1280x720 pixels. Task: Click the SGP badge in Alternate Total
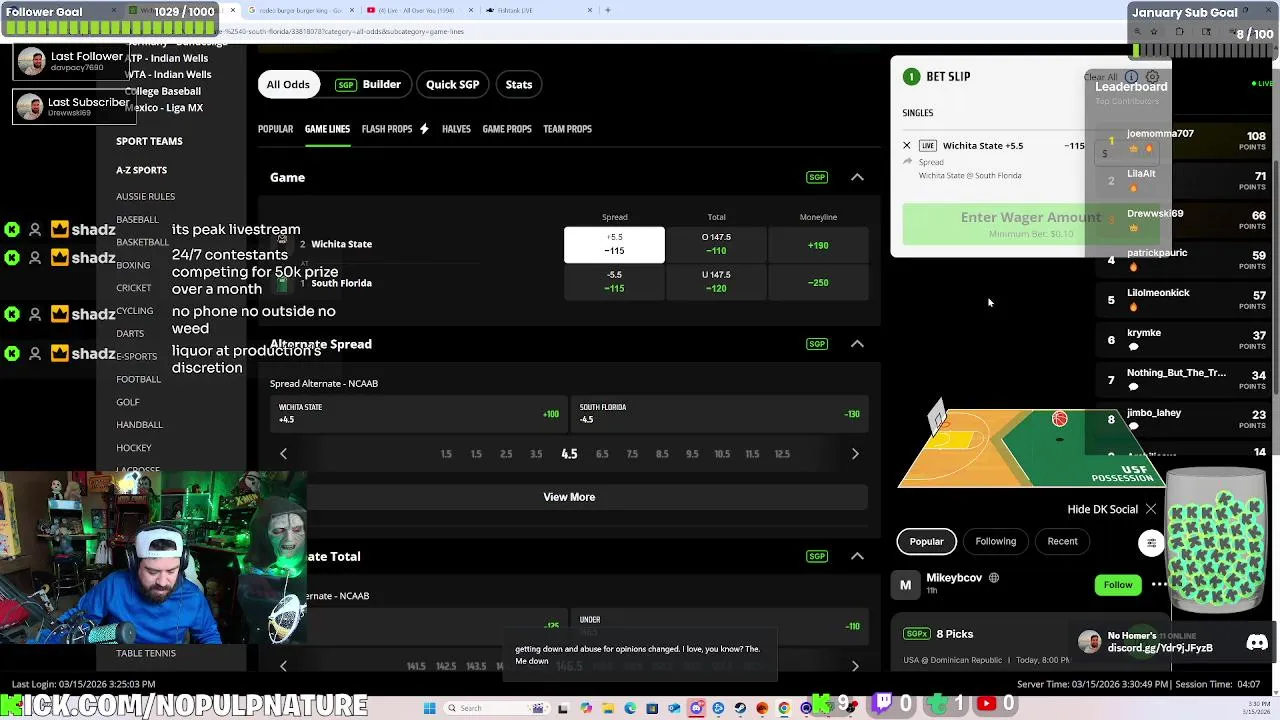click(x=817, y=556)
